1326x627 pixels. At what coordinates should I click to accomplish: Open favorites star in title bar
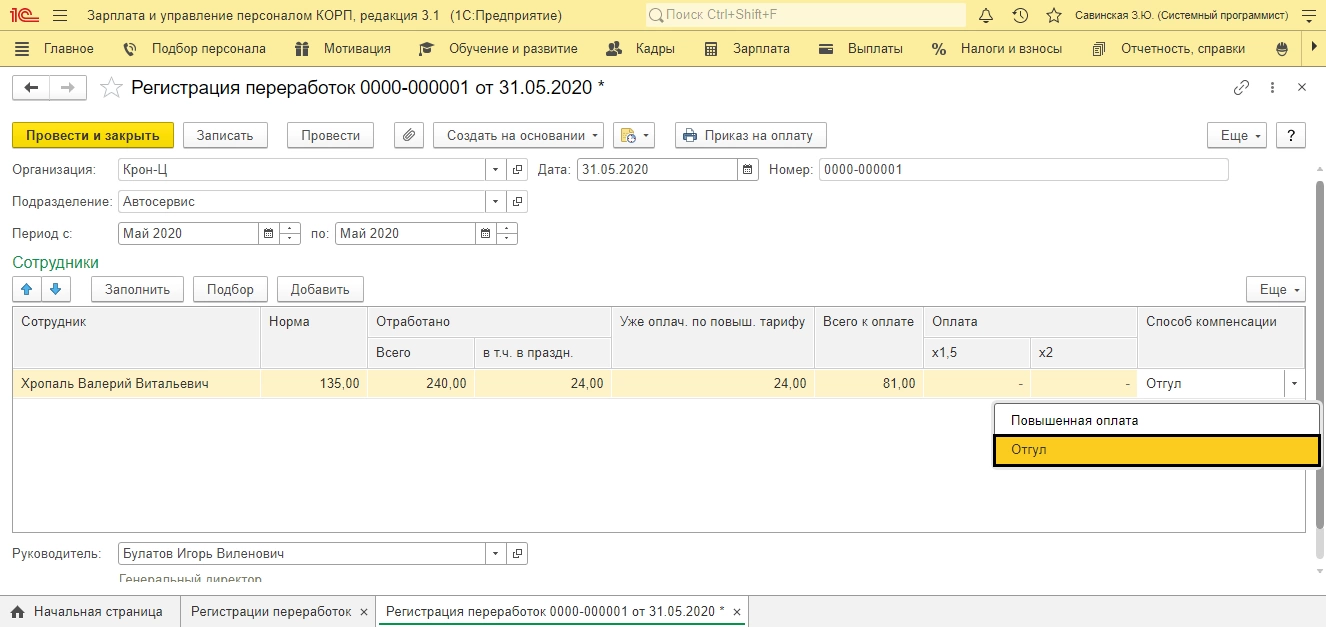point(1053,16)
